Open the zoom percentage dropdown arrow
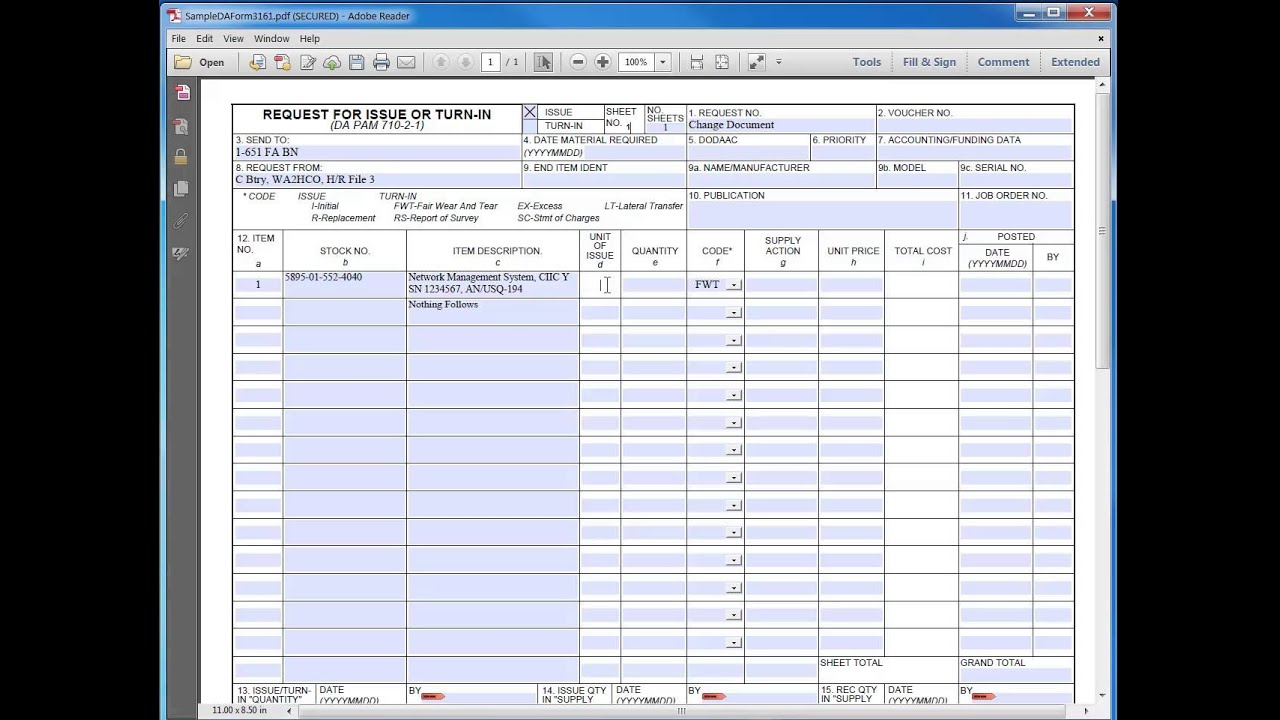This screenshot has height=720, width=1280. click(662, 62)
